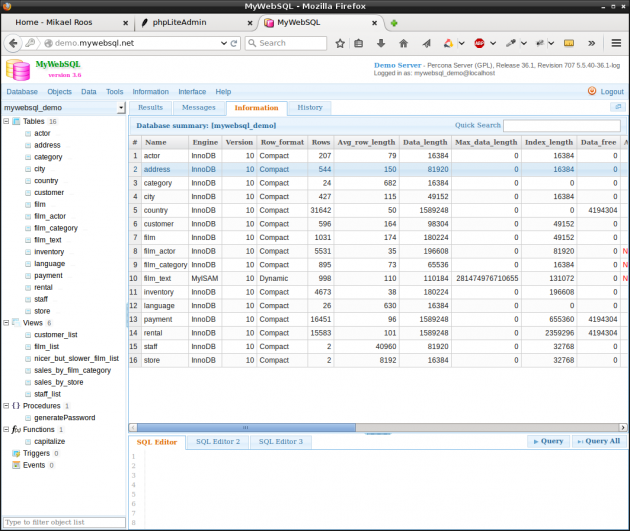Open the Objects menu
Image resolution: width=630 pixels, height=531 pixels.
click(59, 92)
